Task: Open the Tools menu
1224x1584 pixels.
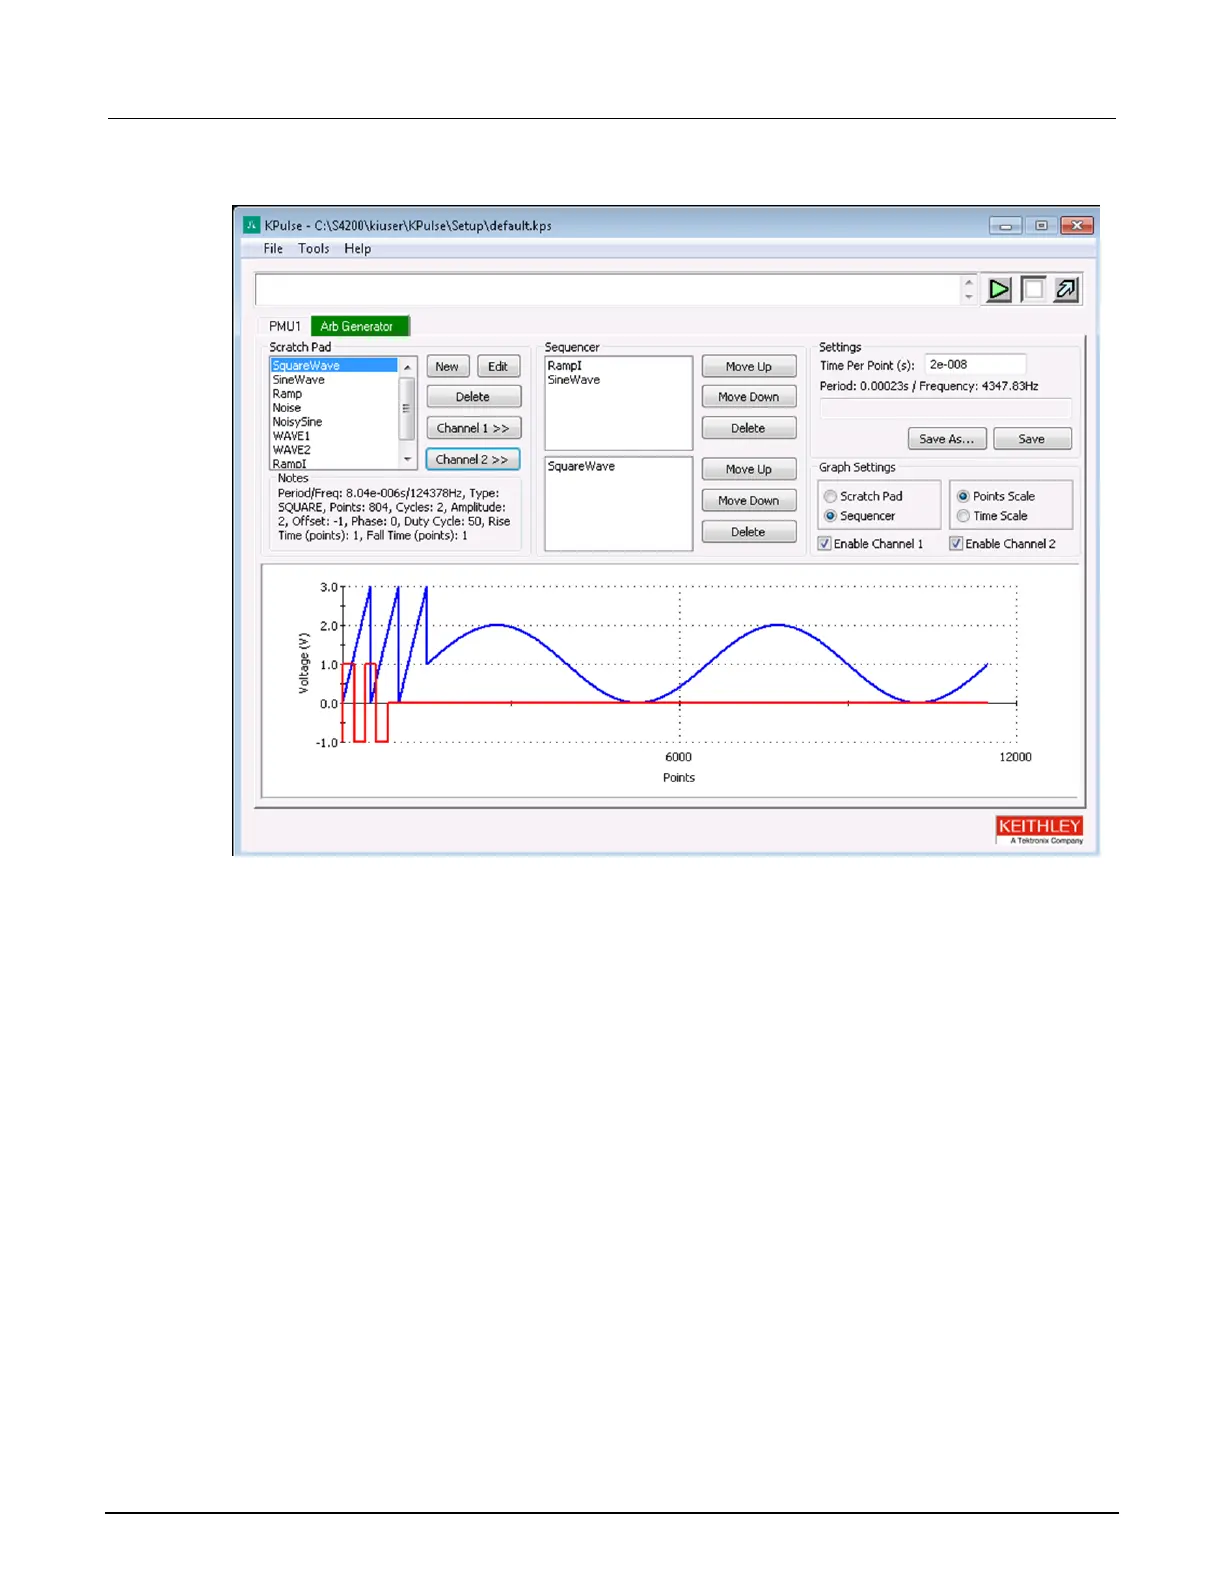Action: point(314,249)
